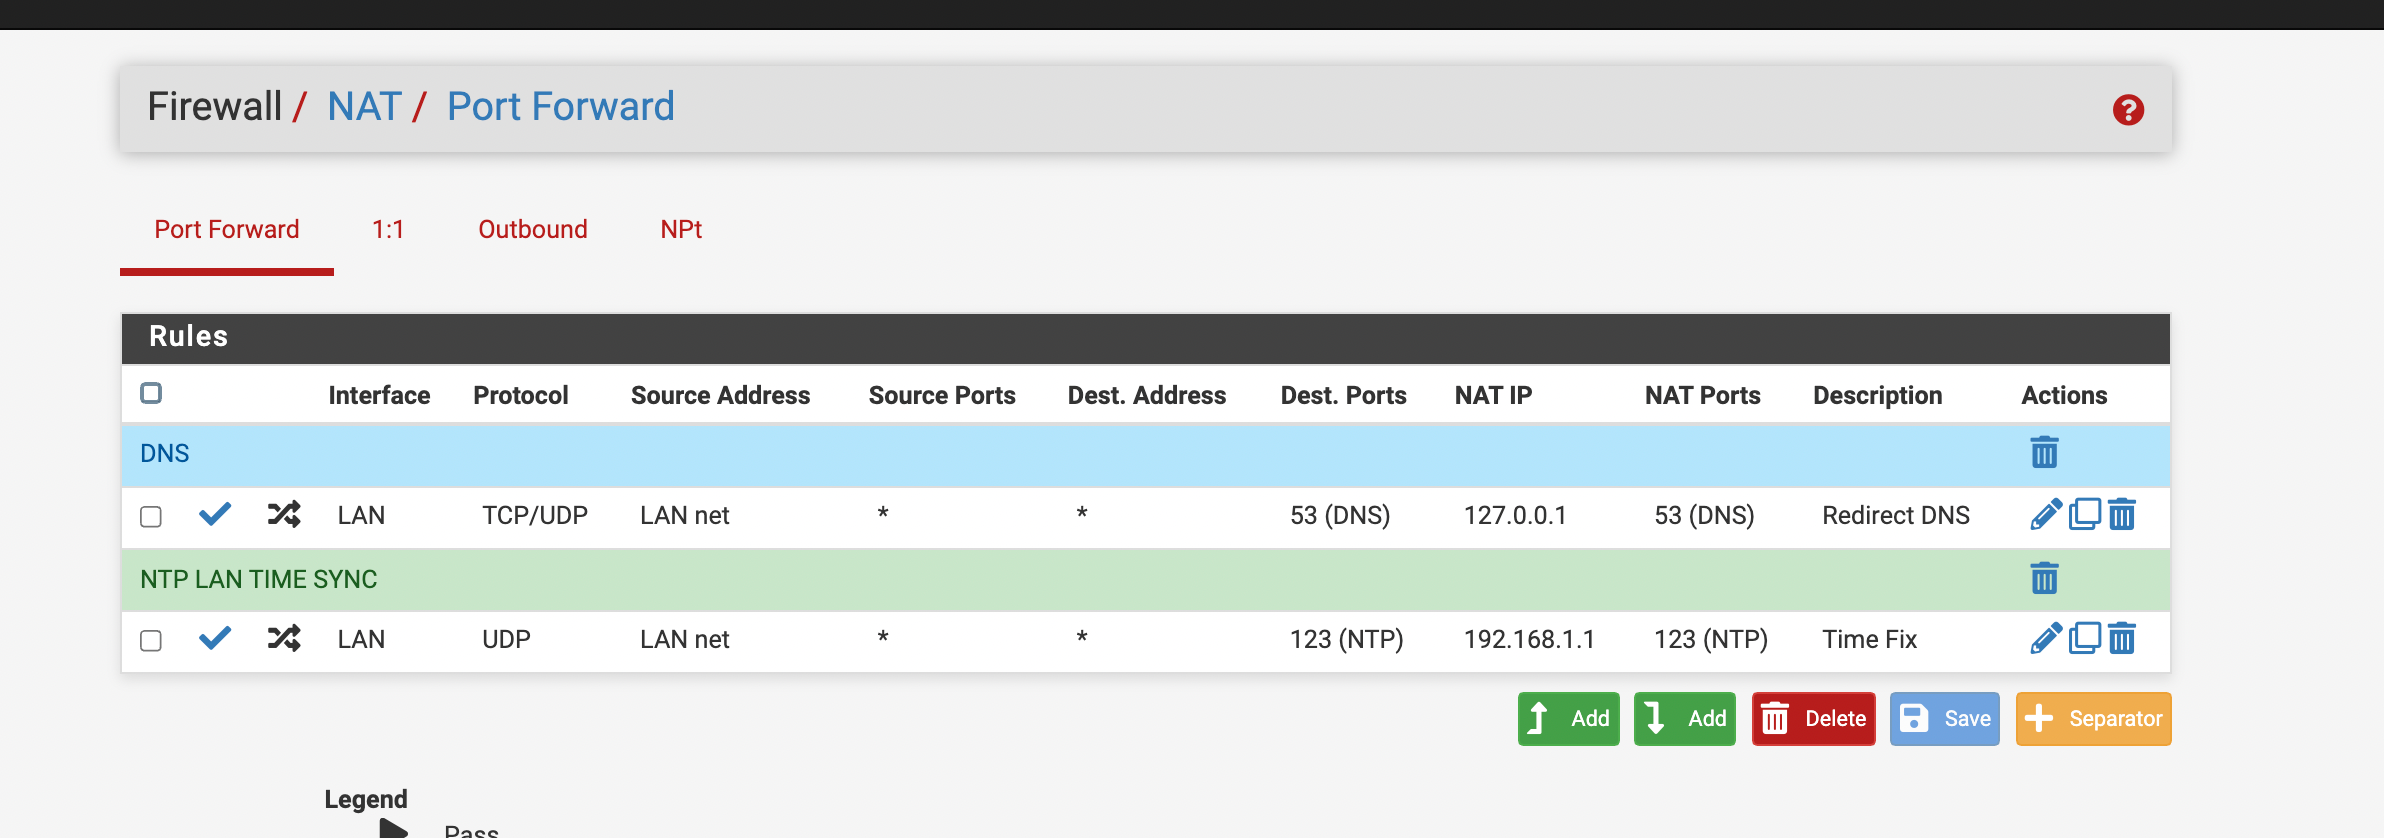Check the select-all rules checkbox in header

pyautogui.click(x=151, y=393)
